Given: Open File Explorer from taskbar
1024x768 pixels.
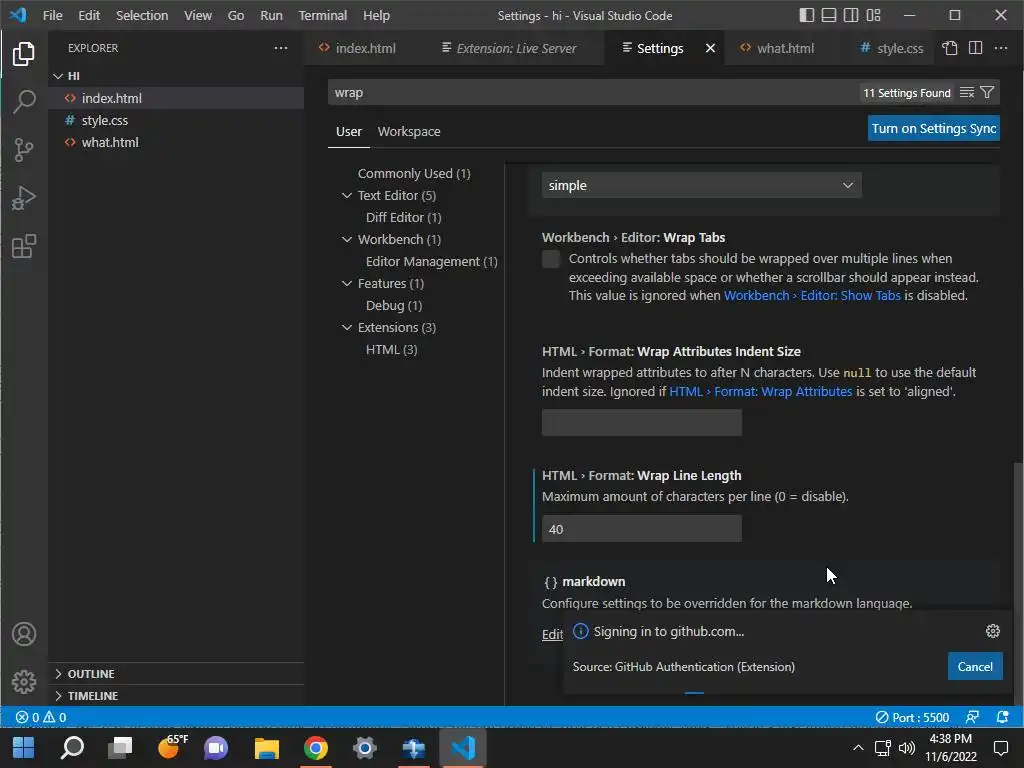Looking at the screenshot, I should point(266,748).
